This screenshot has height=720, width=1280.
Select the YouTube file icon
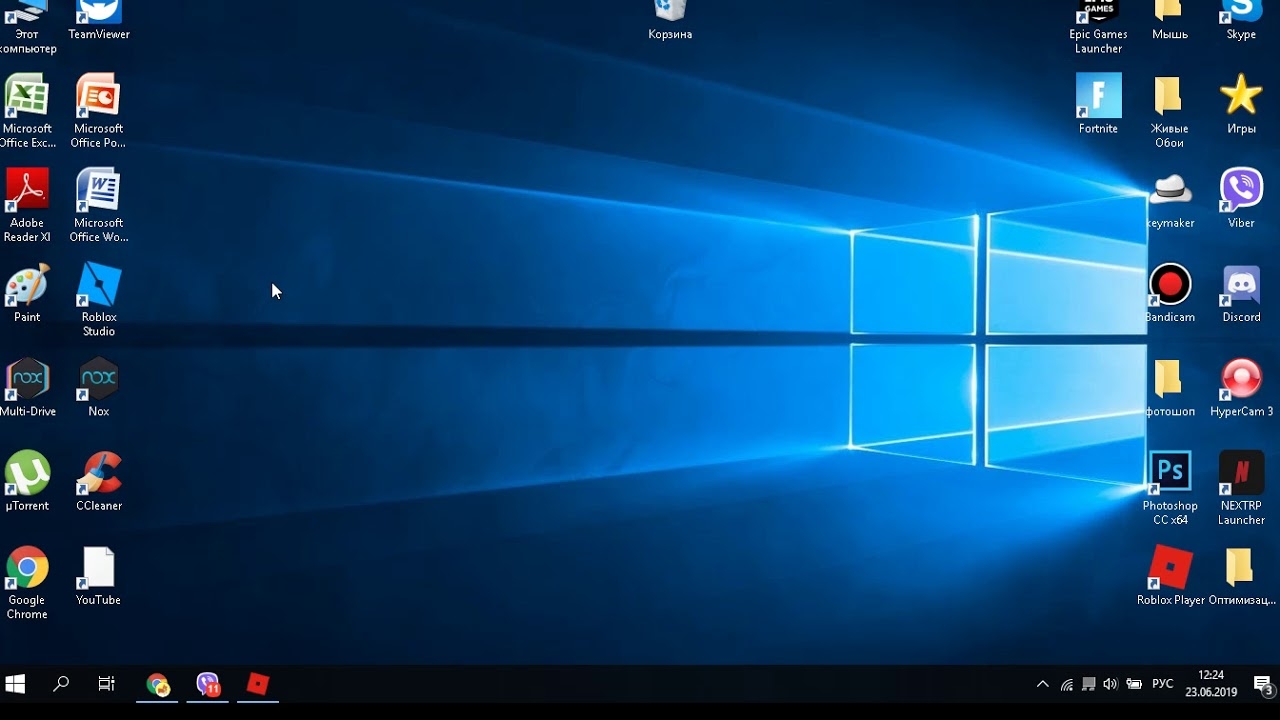[x=98, y=576]
